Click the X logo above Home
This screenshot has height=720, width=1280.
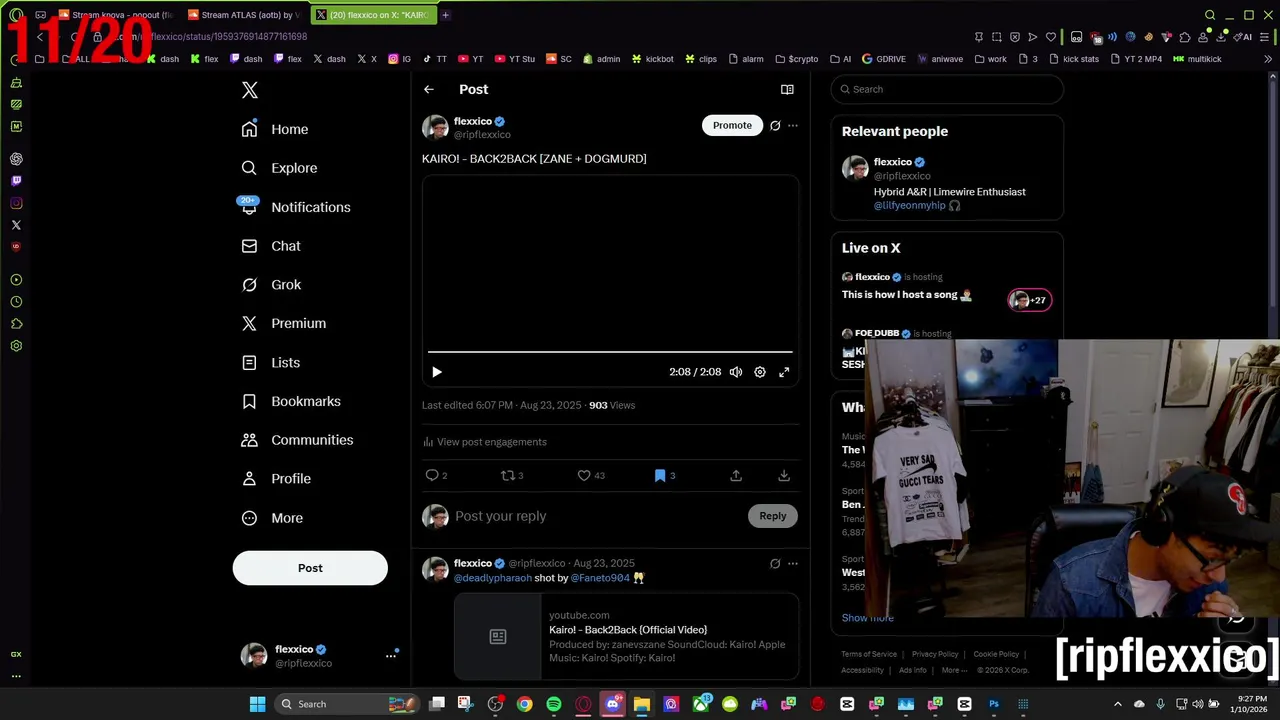coord(250,90)
